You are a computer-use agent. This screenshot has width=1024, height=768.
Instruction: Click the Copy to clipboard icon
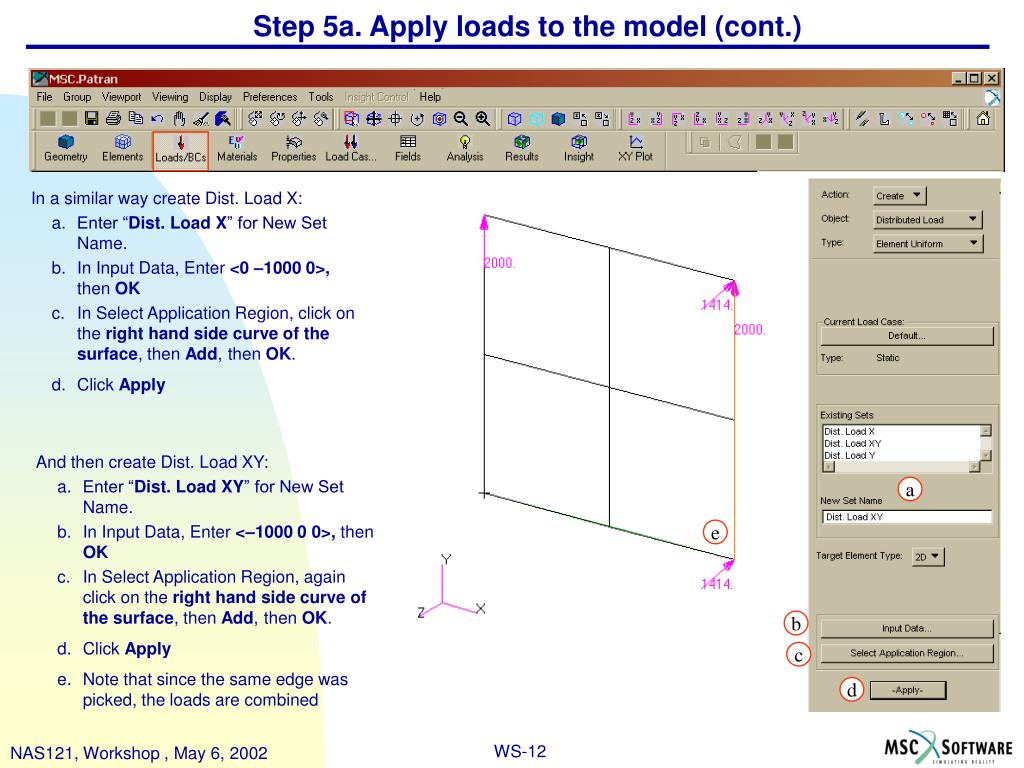click(x=136, y=118)
